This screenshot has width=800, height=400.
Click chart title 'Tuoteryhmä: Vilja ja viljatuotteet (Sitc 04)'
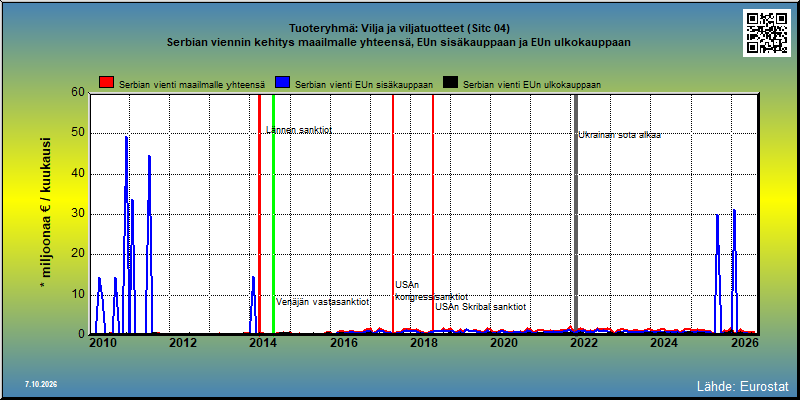(x=399, y=28)
